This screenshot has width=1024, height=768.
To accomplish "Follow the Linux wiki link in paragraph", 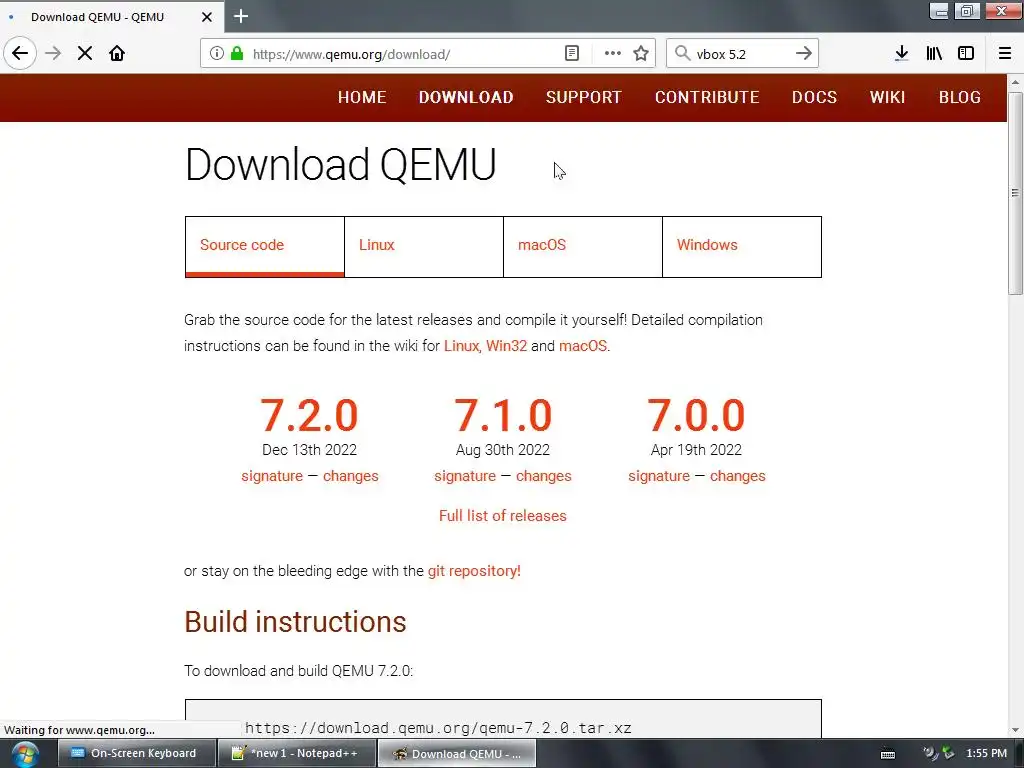I will (462, 346).
